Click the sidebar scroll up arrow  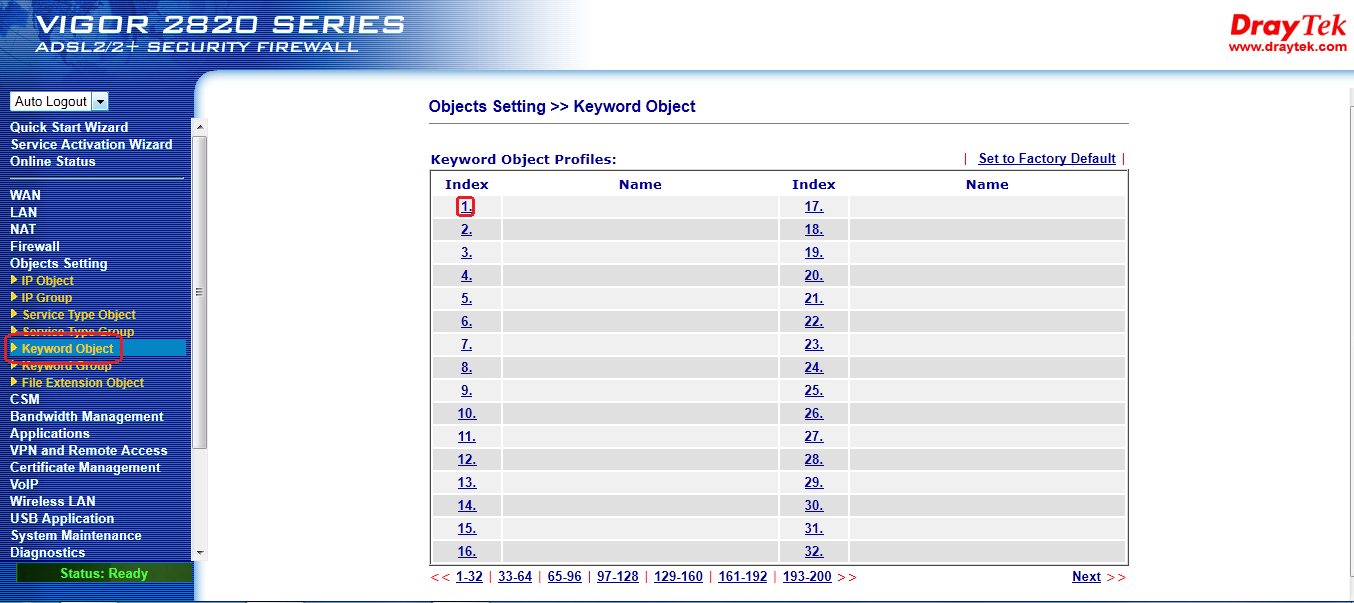point(199,127)
